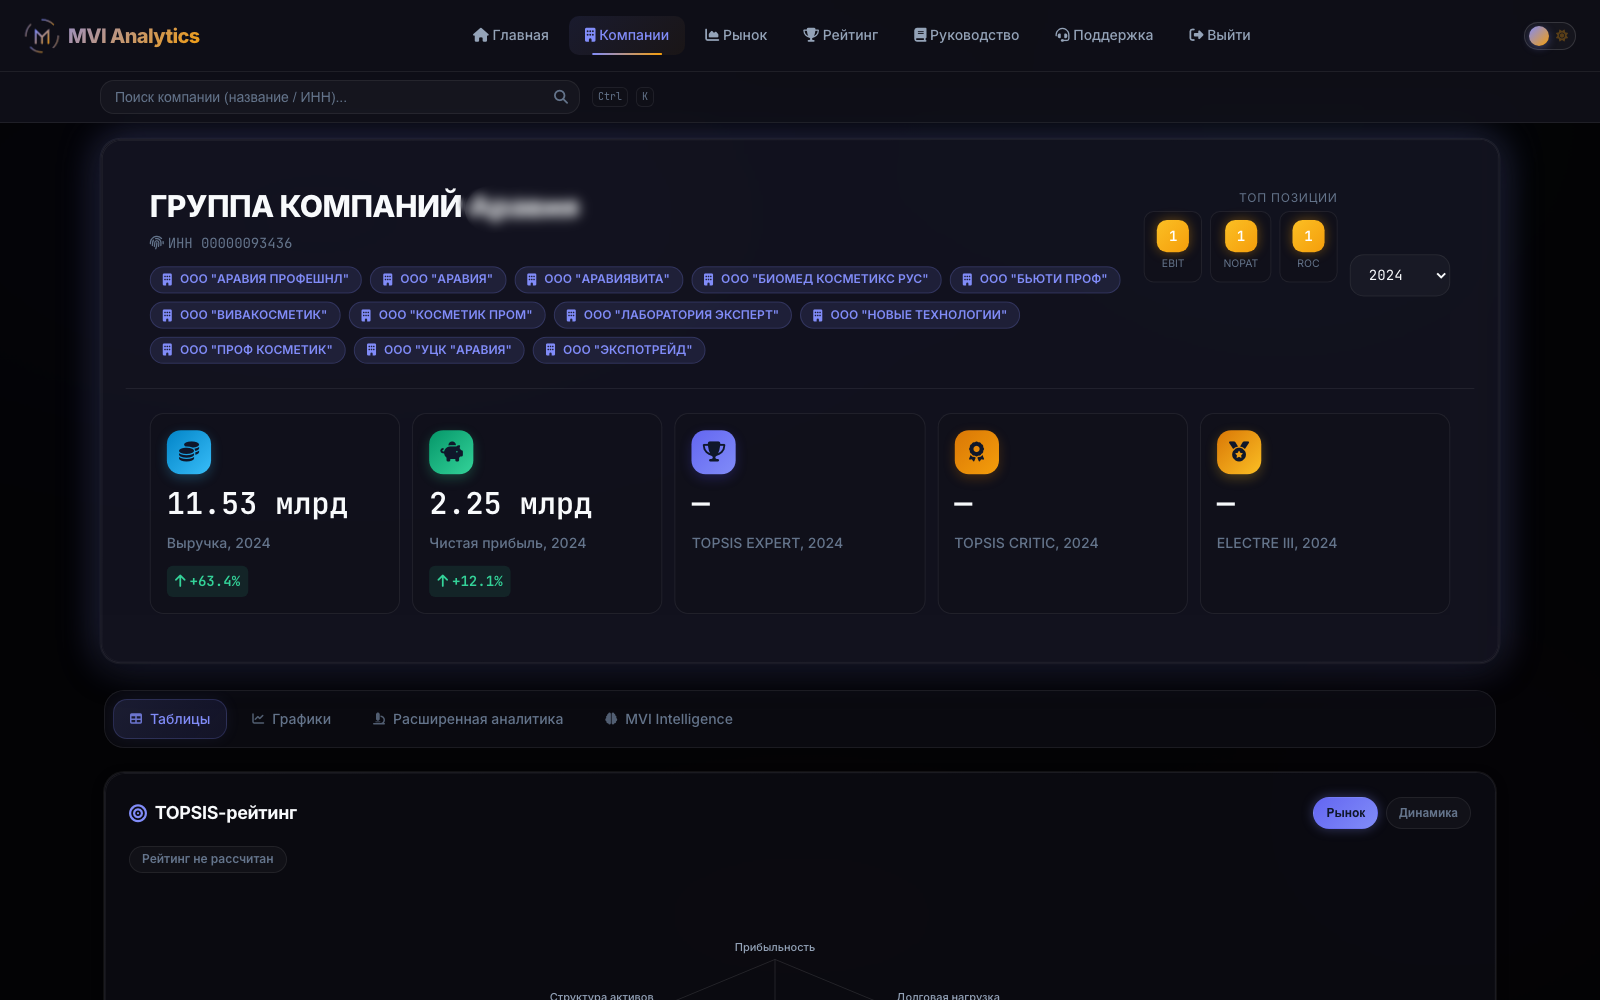This screenshot has height=1000, width=1600.
Task: Open ООО "ЛАБОРАТОРИЯ ЭКСПЕРТ" company chip
Action: click(x=673, y=315)
